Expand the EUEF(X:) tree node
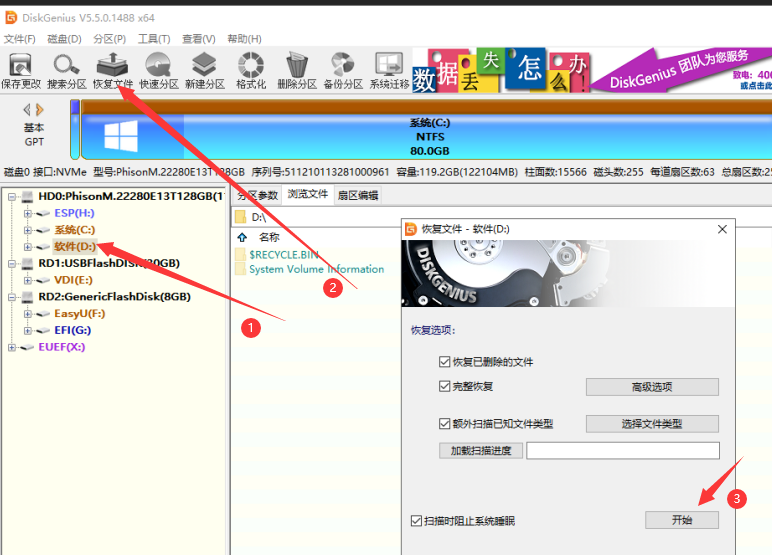The width and height of the screenshot is (772, 555). pos(12,347)
